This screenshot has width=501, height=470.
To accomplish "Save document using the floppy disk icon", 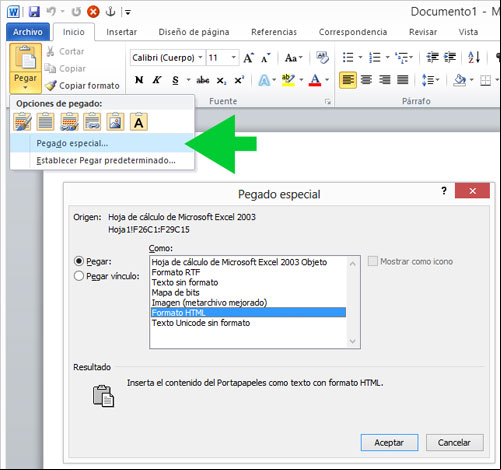I will 34,12.
